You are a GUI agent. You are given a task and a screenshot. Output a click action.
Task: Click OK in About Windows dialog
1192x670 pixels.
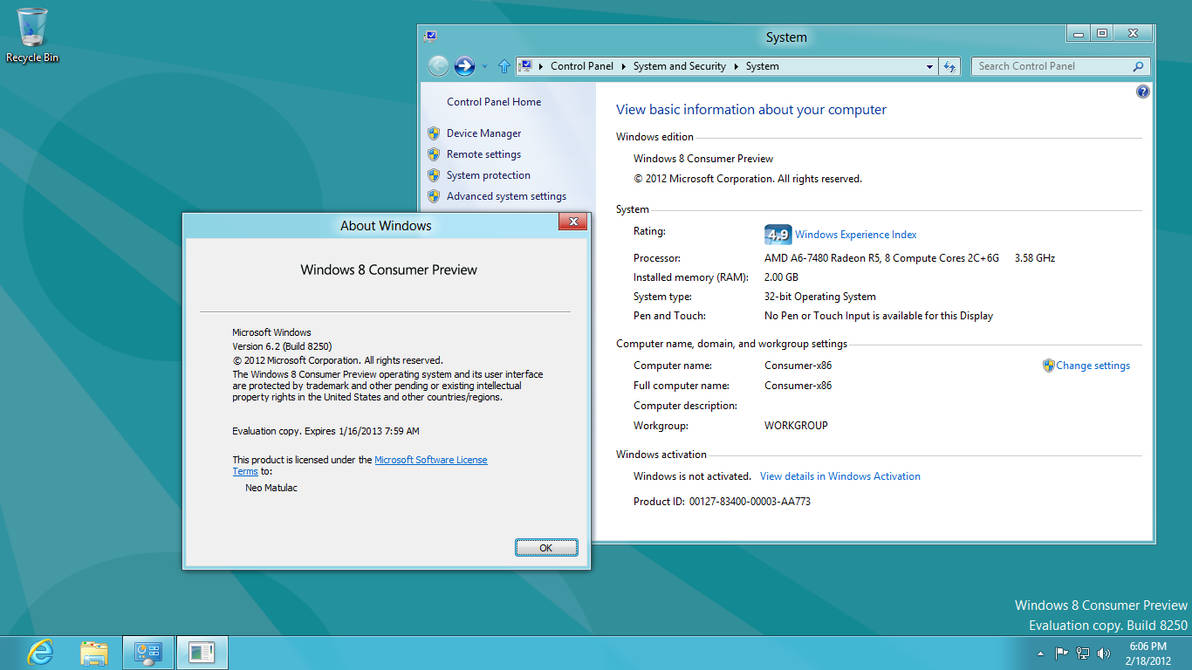point(546,548)
